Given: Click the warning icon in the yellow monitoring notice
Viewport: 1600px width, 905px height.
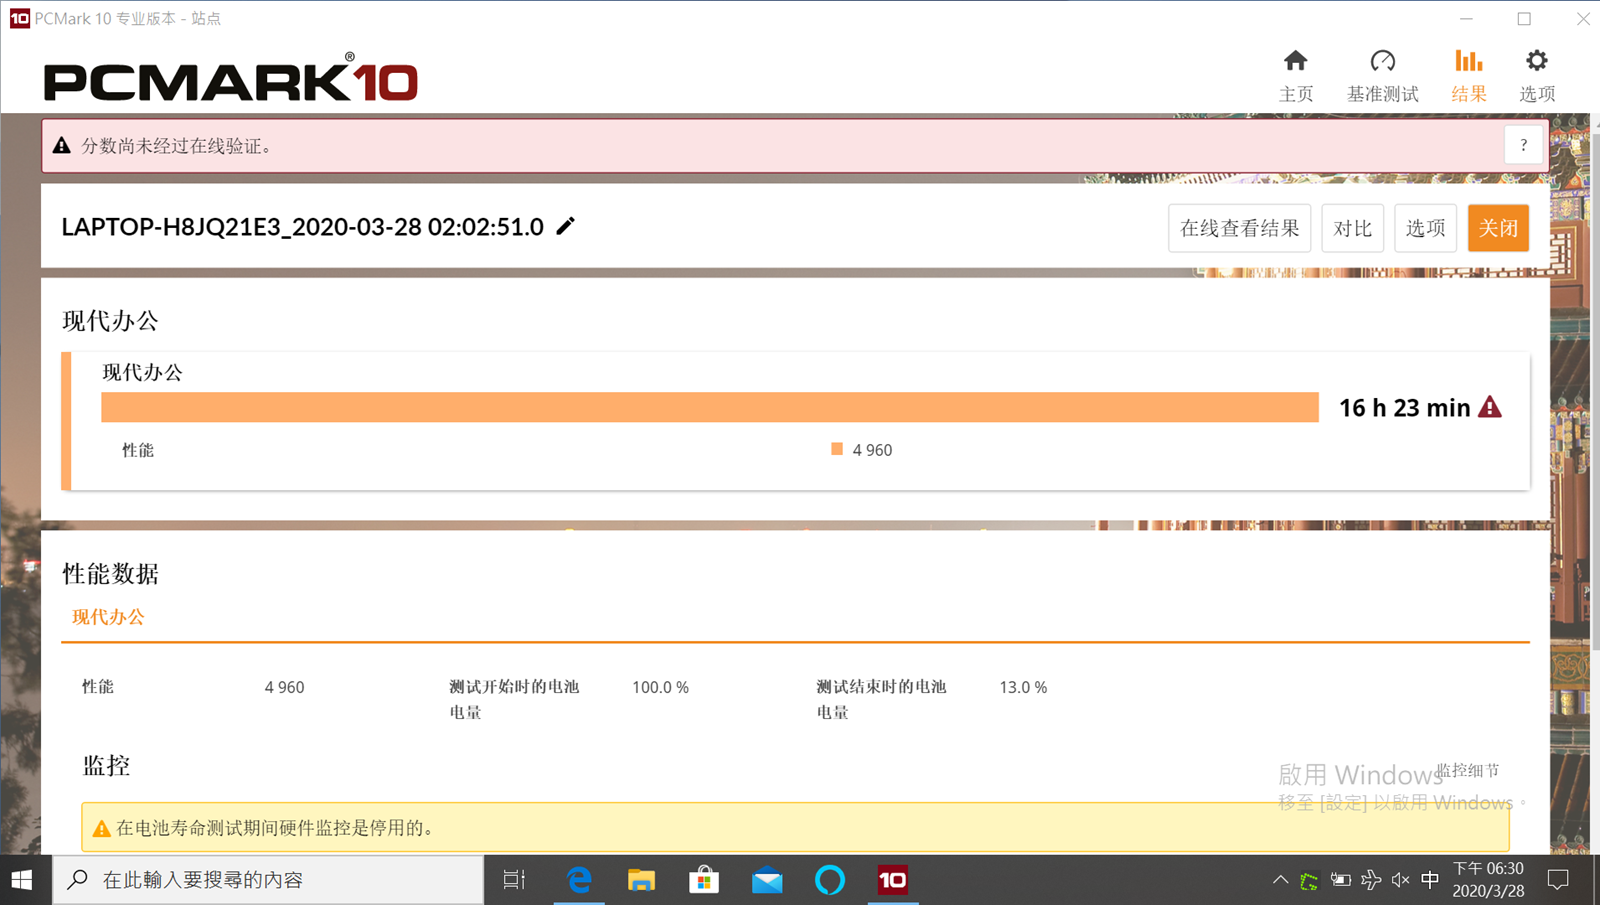Looking at the screenshot, I should pos(102,828).
